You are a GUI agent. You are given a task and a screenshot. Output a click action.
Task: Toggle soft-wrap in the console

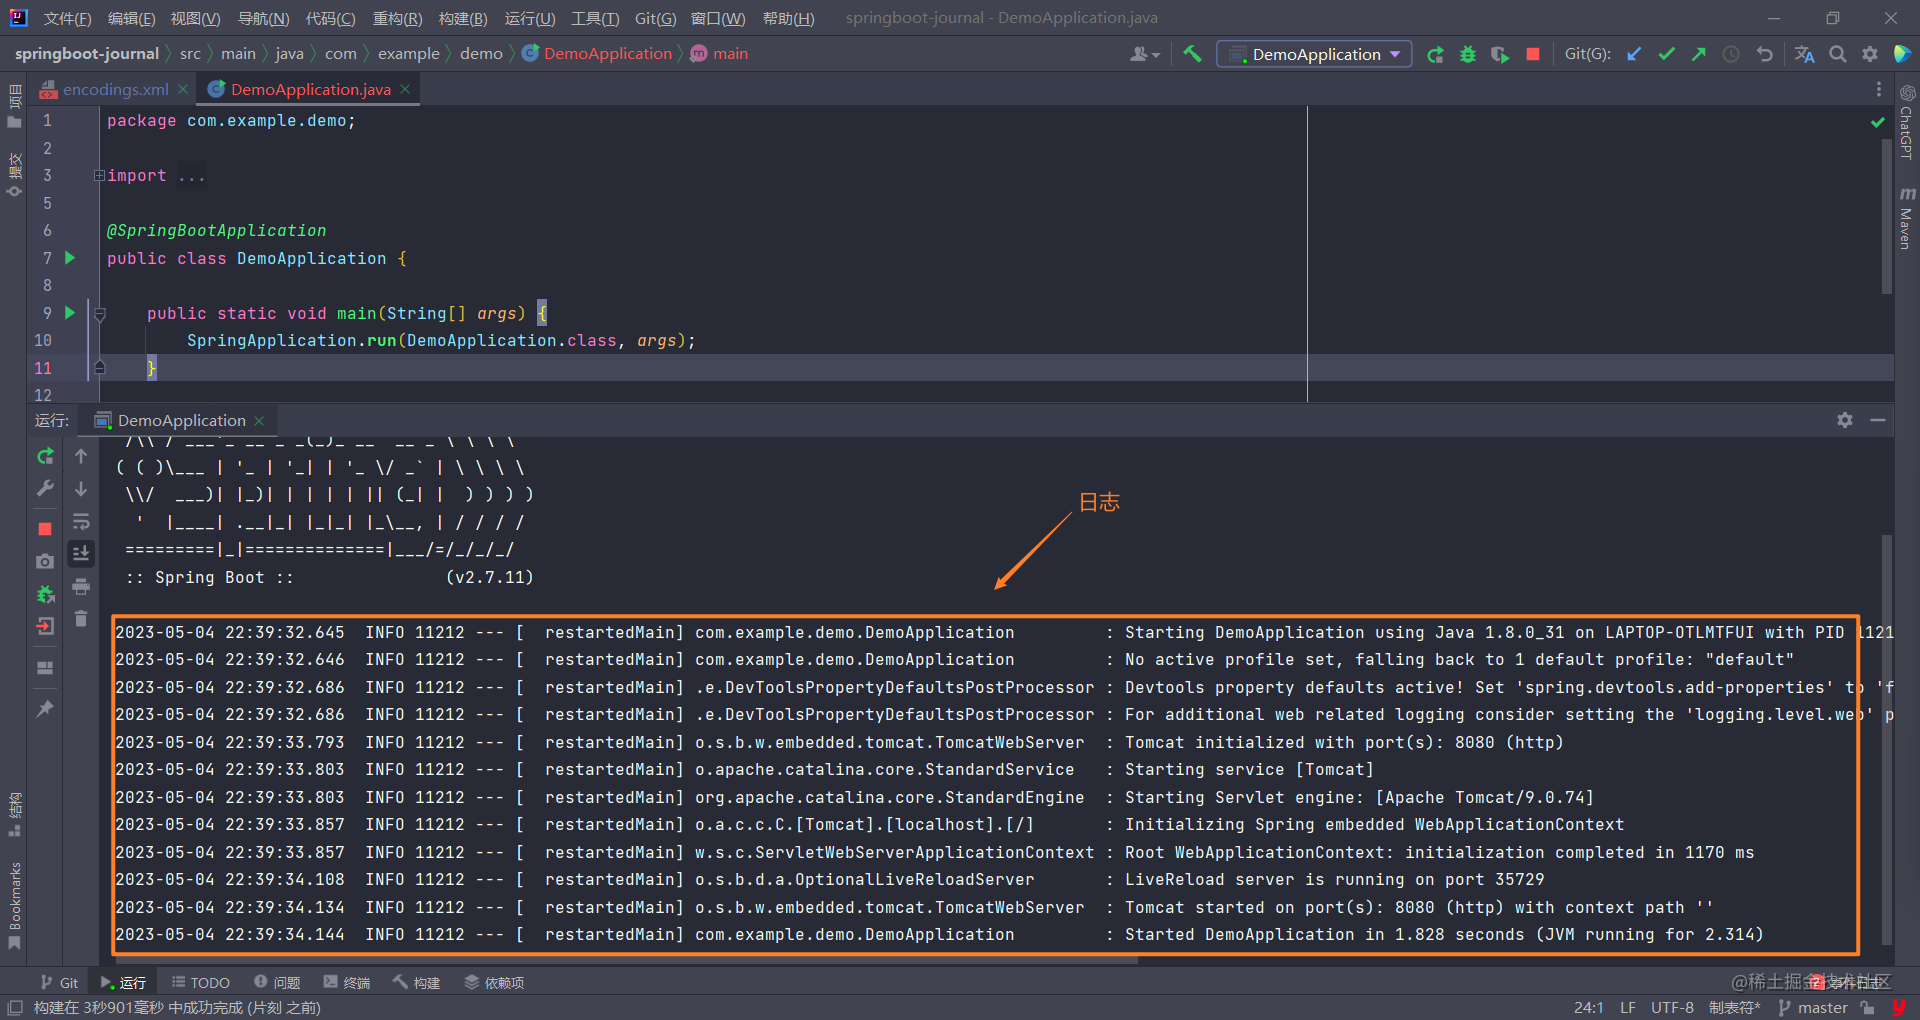click(x=81, y=522)
